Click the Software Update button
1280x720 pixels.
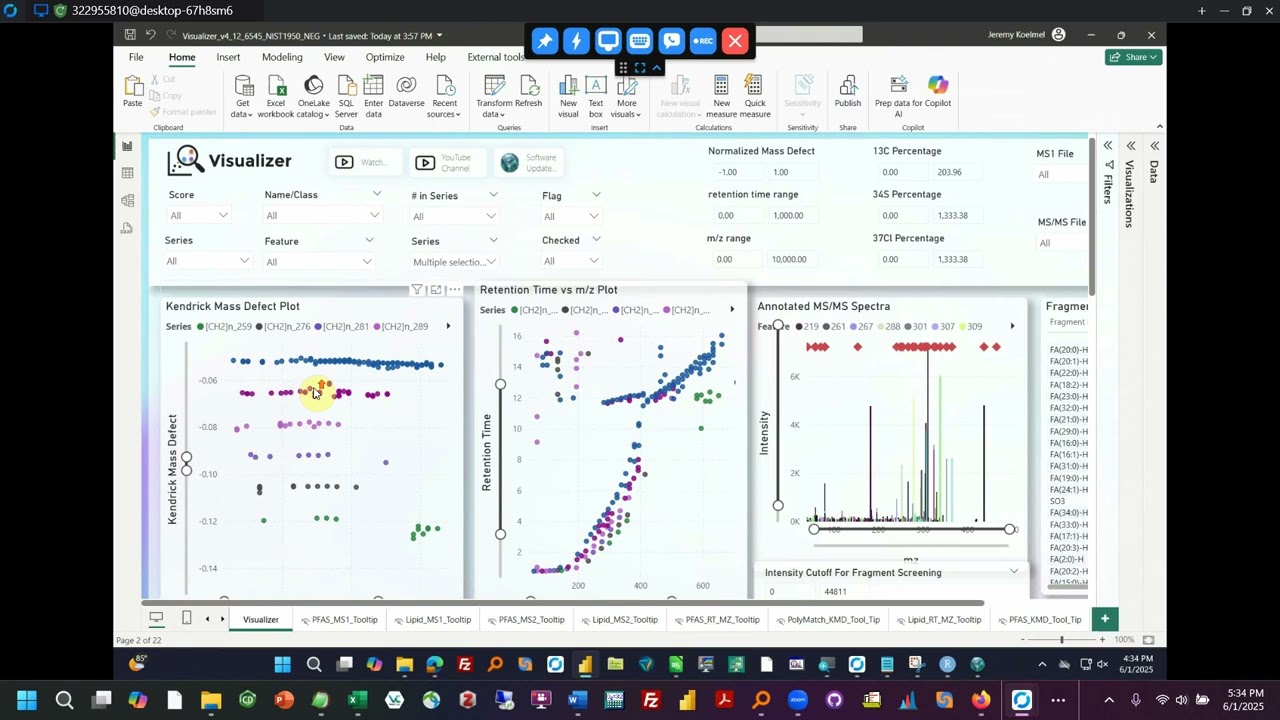(531, 163)
